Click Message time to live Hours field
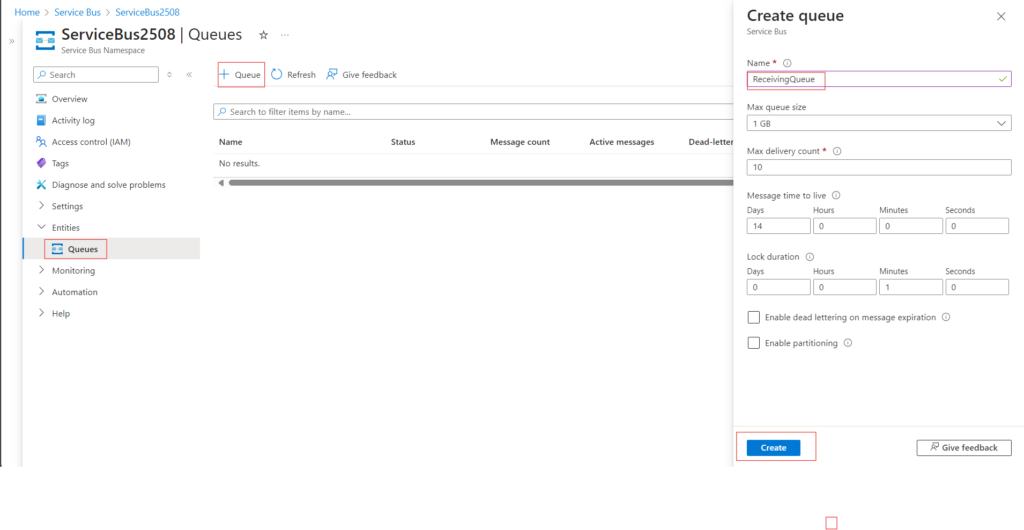 coord(844,226)
